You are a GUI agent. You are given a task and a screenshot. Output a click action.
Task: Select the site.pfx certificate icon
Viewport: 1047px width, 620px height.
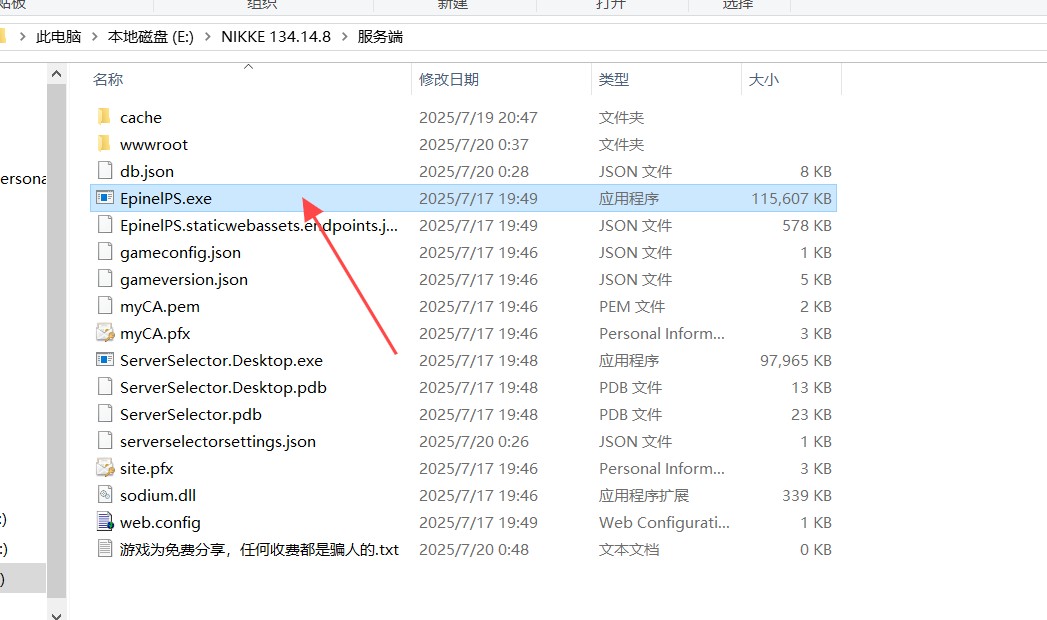click(104, 468)
